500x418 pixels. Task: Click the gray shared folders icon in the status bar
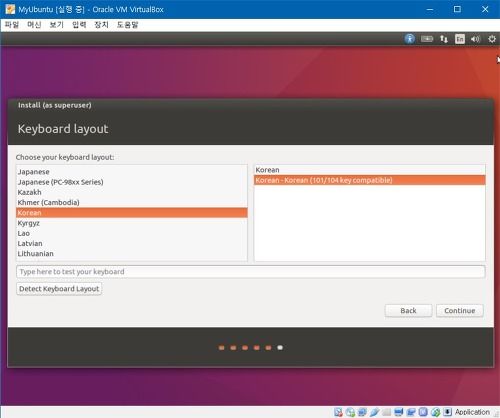(387, 412)
